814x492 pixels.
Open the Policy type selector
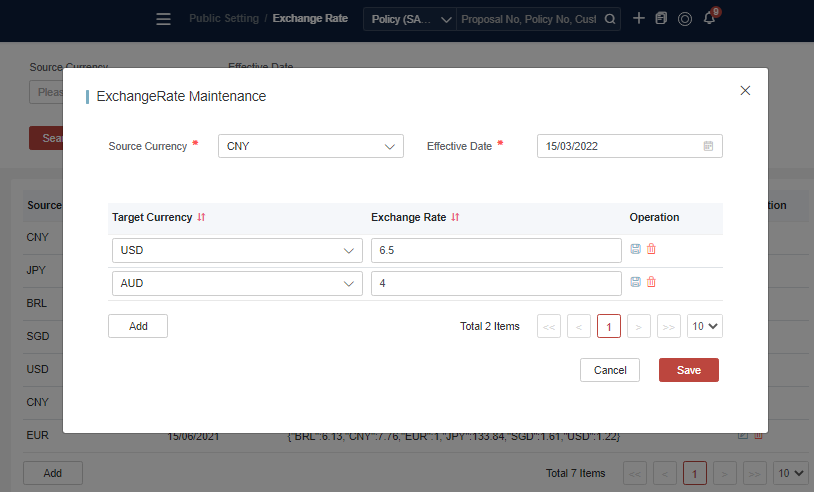411,19
